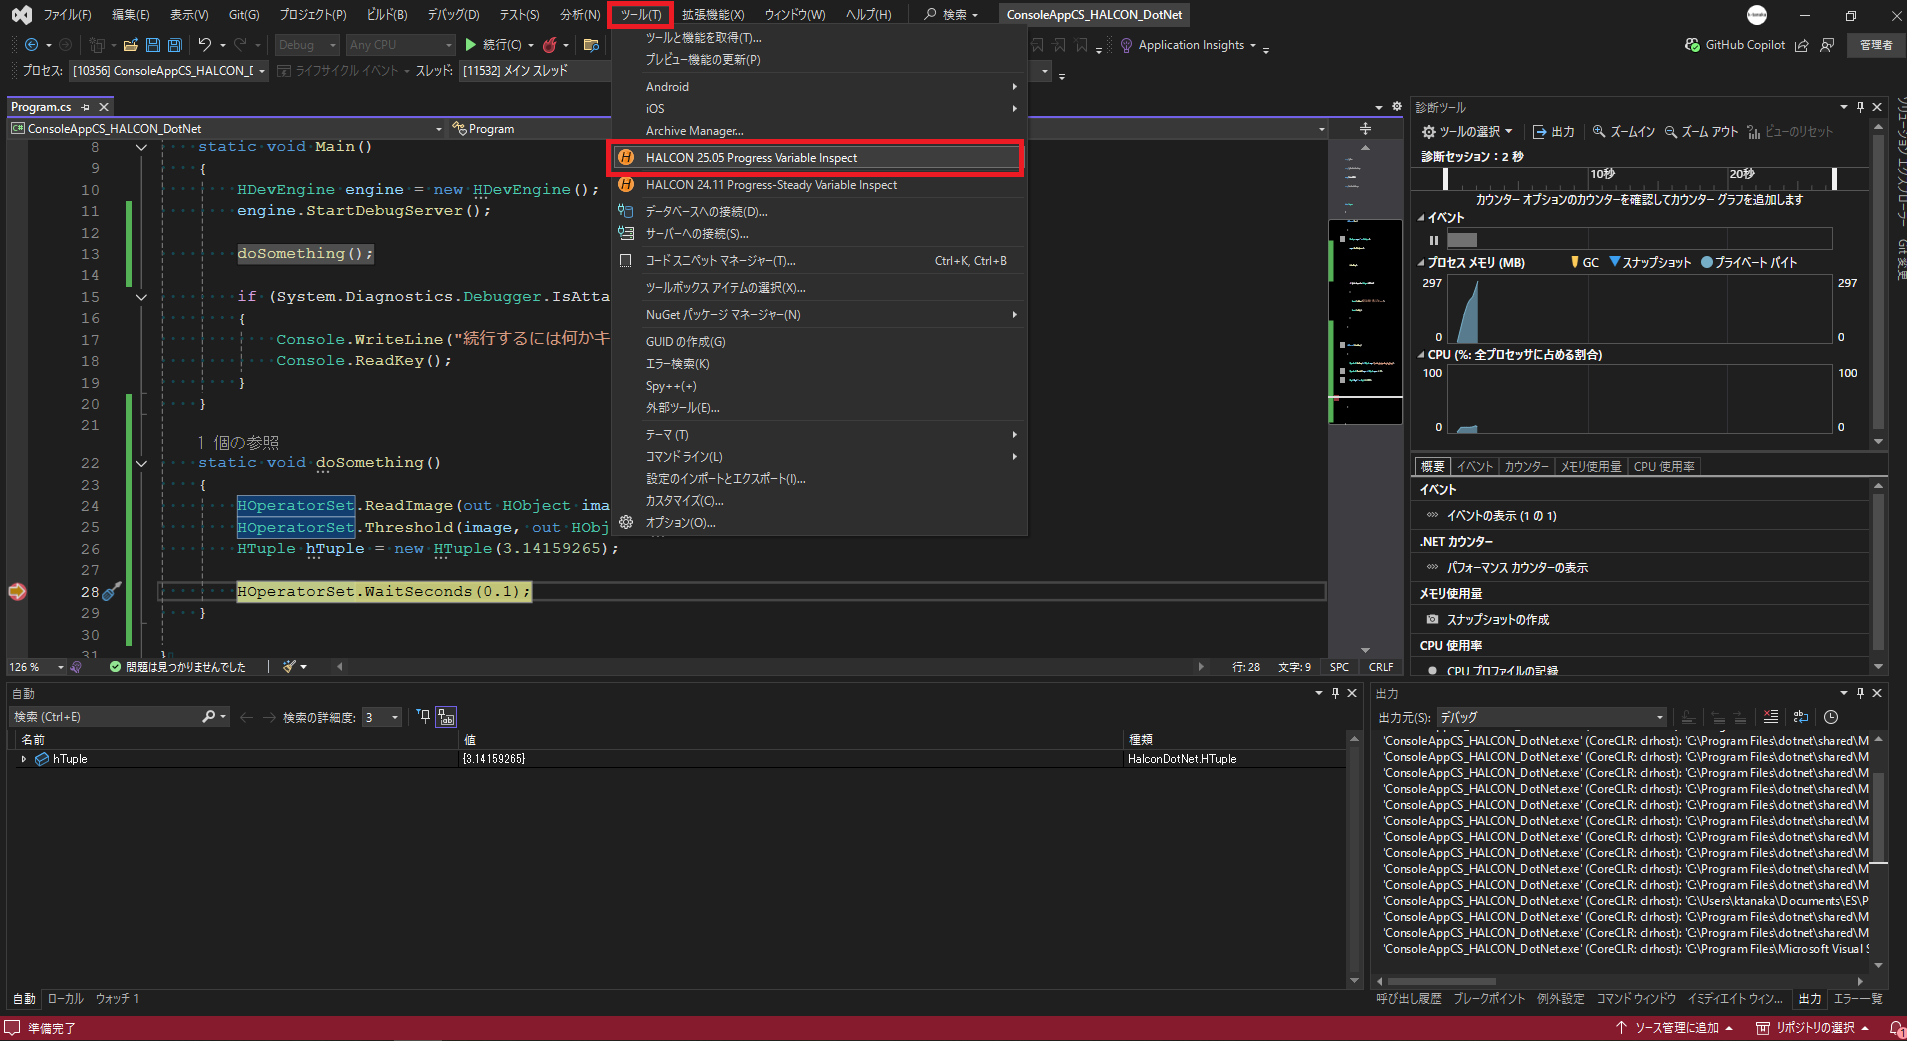
Task: Toggle word wrap in Output panel
Action: pos(1801,717)
